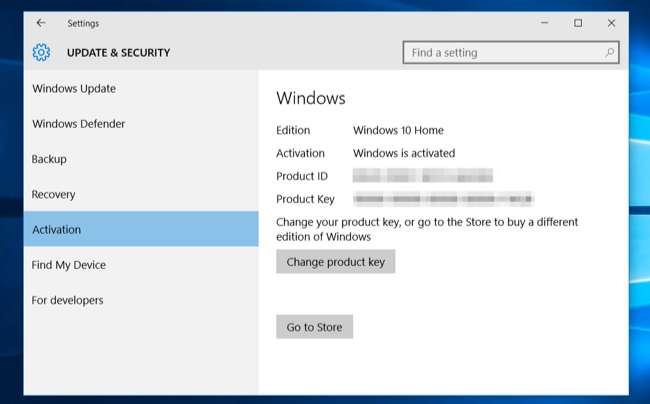Focus the 'Find a setting' search field
Image resolution: width=650 pixels, height=404 pixels.
point(500,53)
